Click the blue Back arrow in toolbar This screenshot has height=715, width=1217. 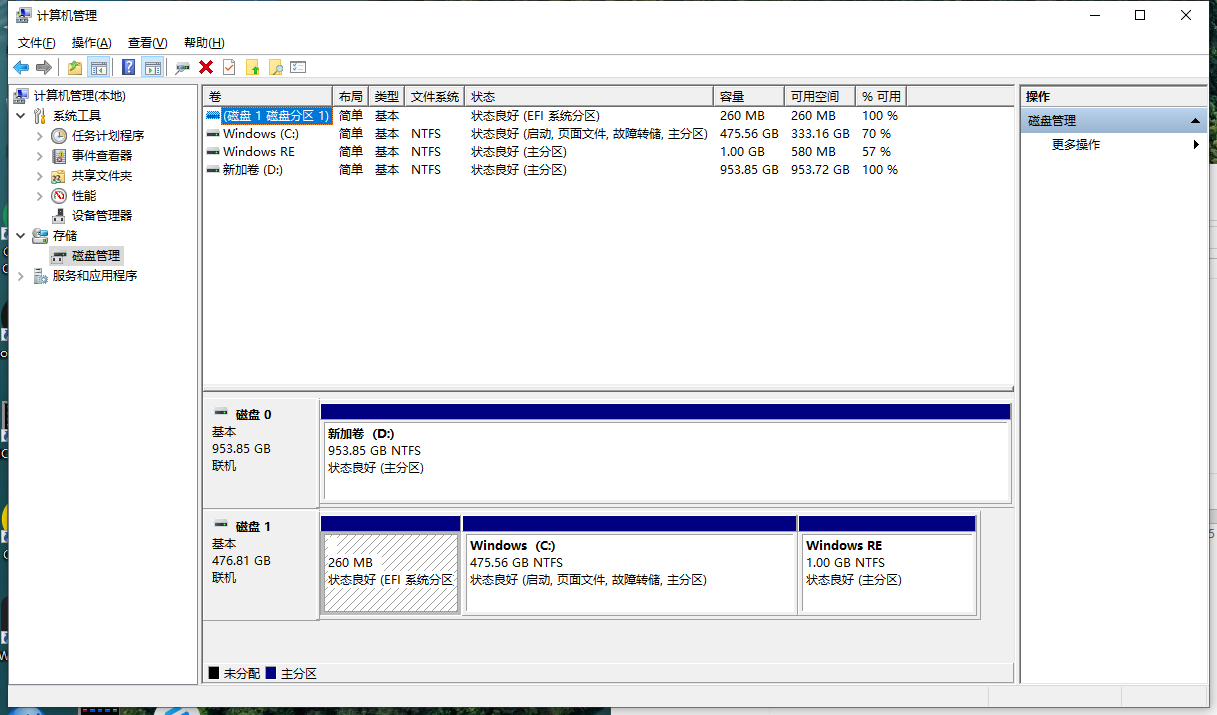pos(21,67)
